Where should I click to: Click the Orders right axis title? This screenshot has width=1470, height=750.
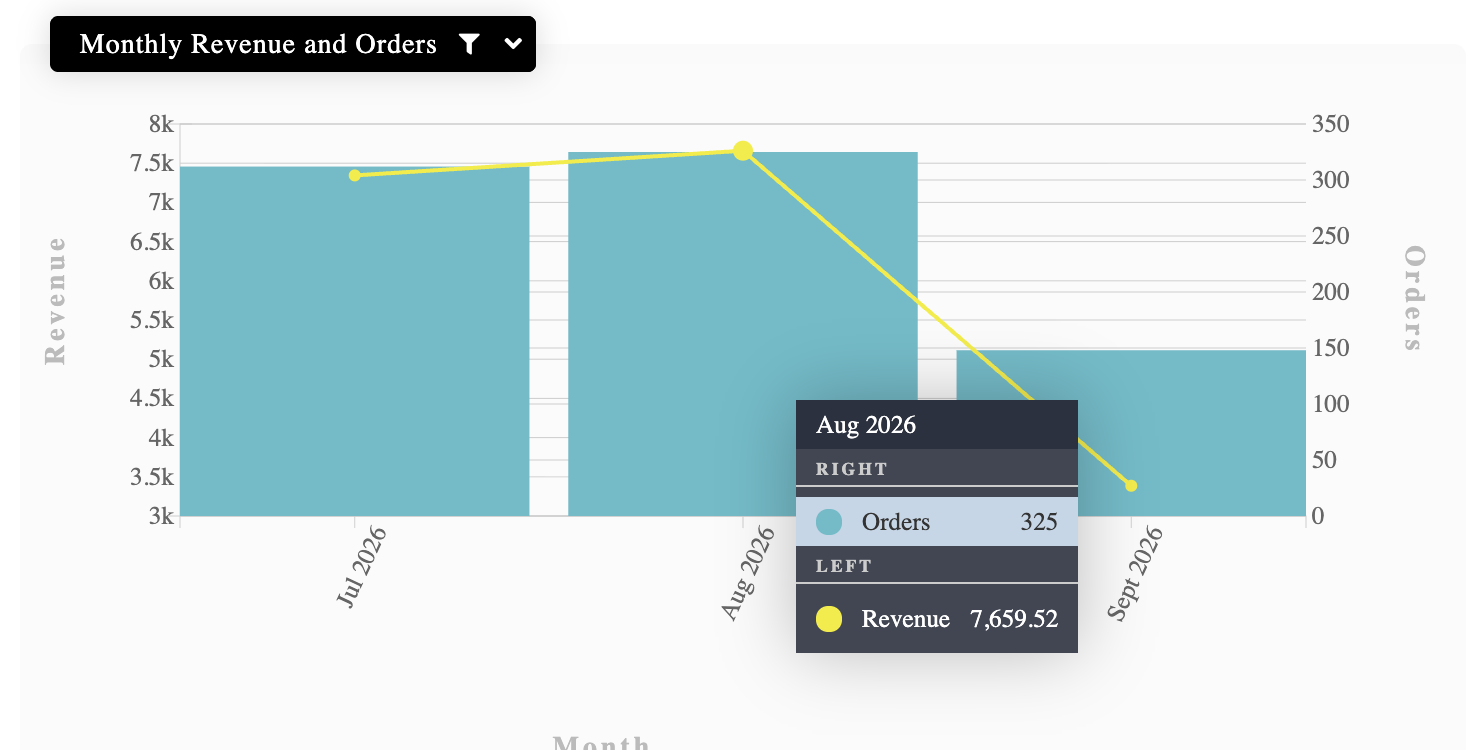(x=1413, y=298)
